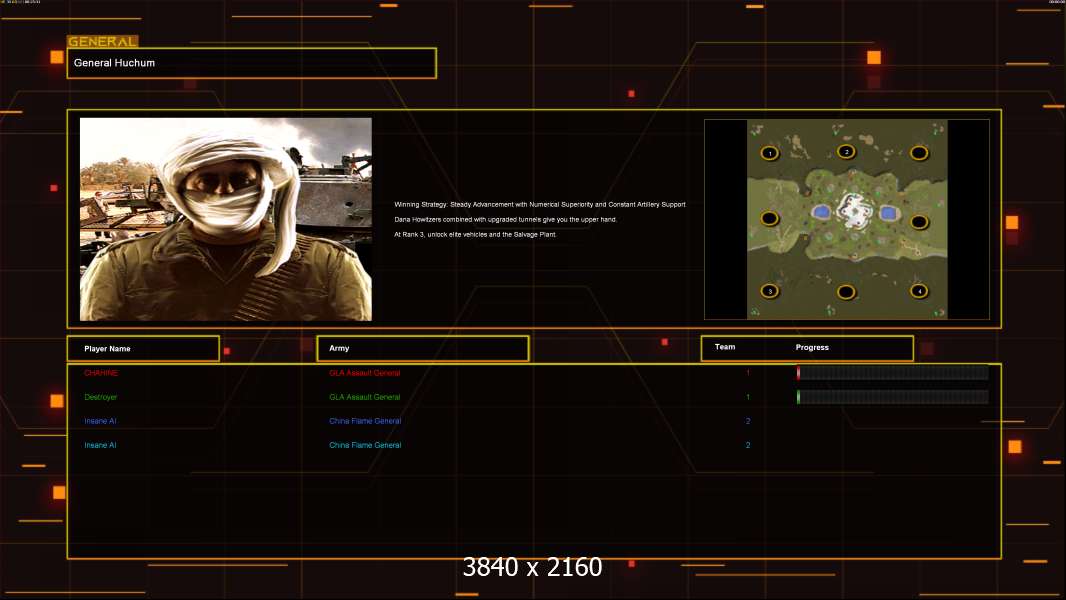Click the General Huchum portrait image
Screen dimensions: 1066x600
click(x=225, y=219)
